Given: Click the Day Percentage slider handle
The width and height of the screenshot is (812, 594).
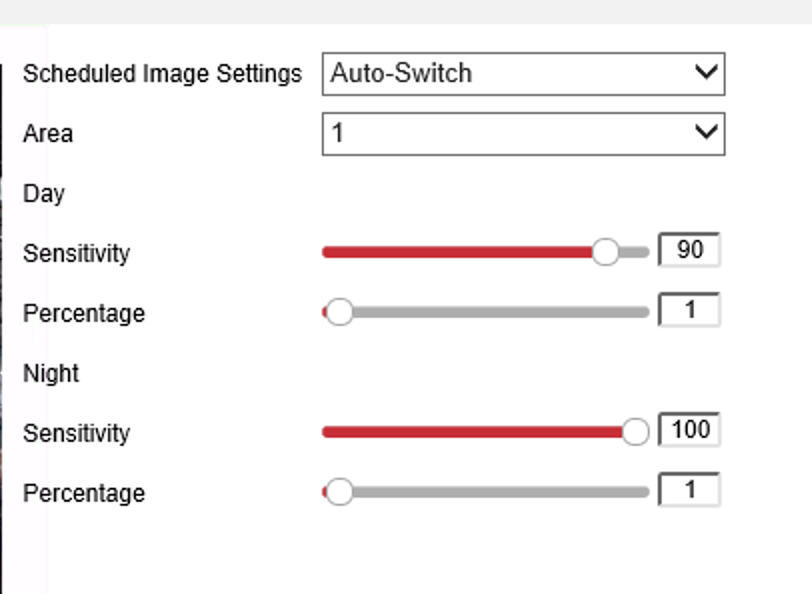Looking at the screenshot, I should coord(340,312).
